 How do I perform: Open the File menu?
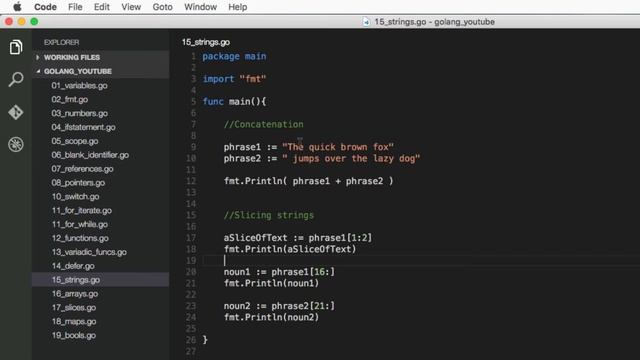pyautogui.click(x=75, y=7)
